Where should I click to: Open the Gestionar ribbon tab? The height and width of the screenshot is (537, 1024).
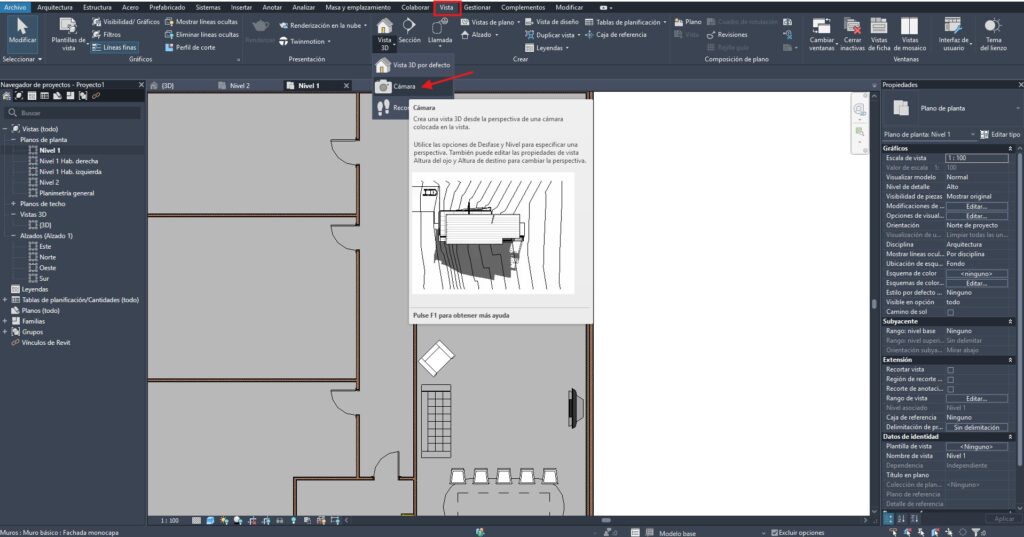[x=477, y=7]
